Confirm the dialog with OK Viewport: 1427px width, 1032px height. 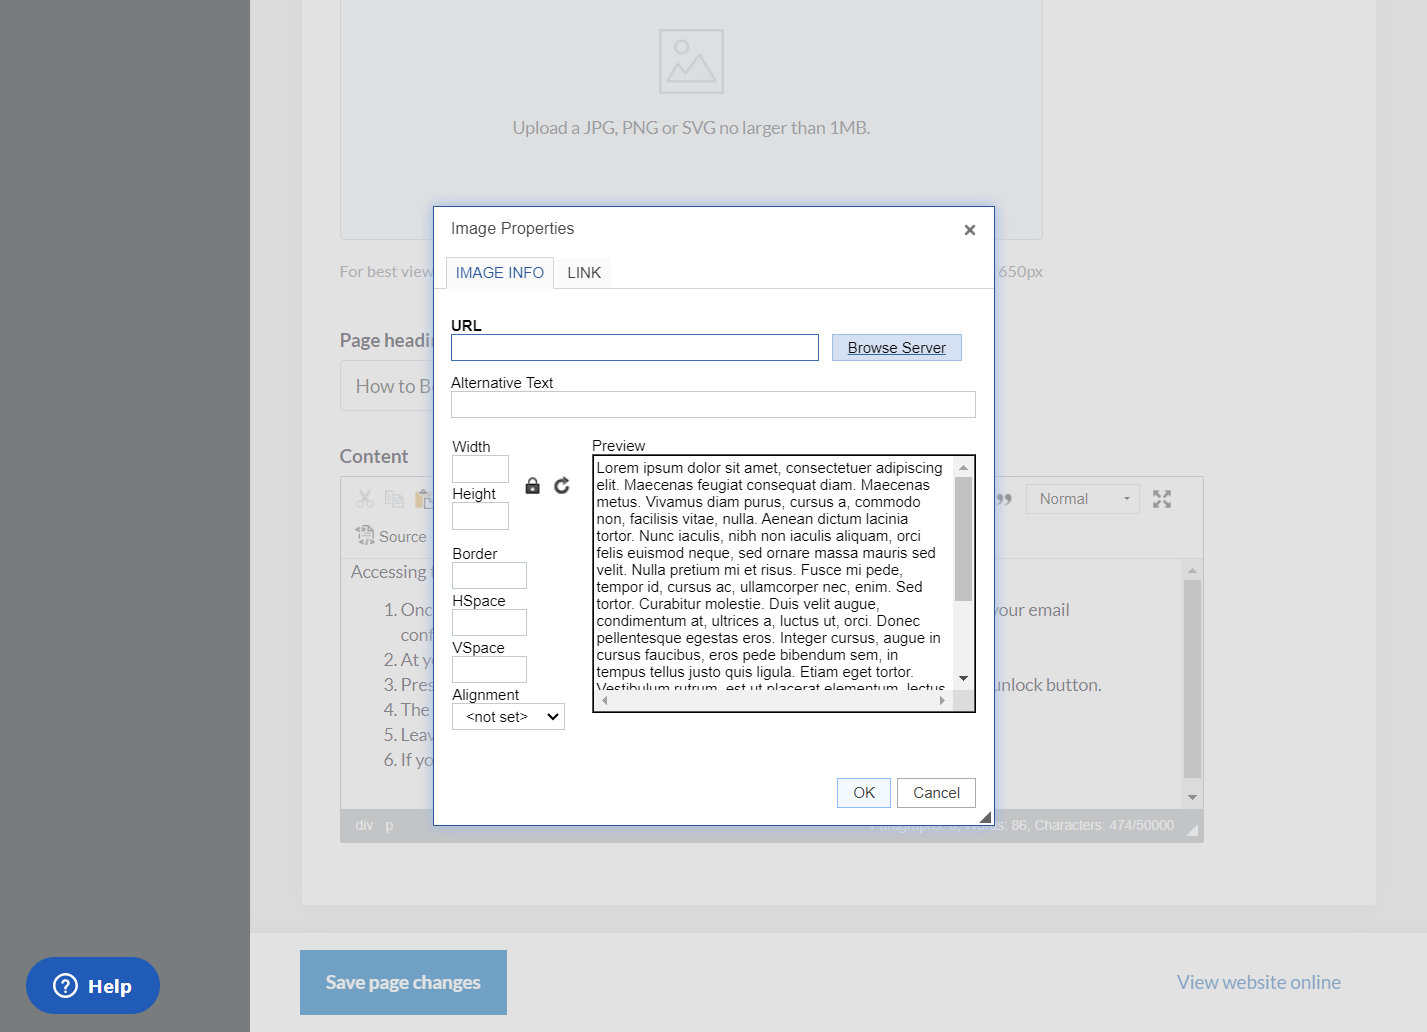864,793
